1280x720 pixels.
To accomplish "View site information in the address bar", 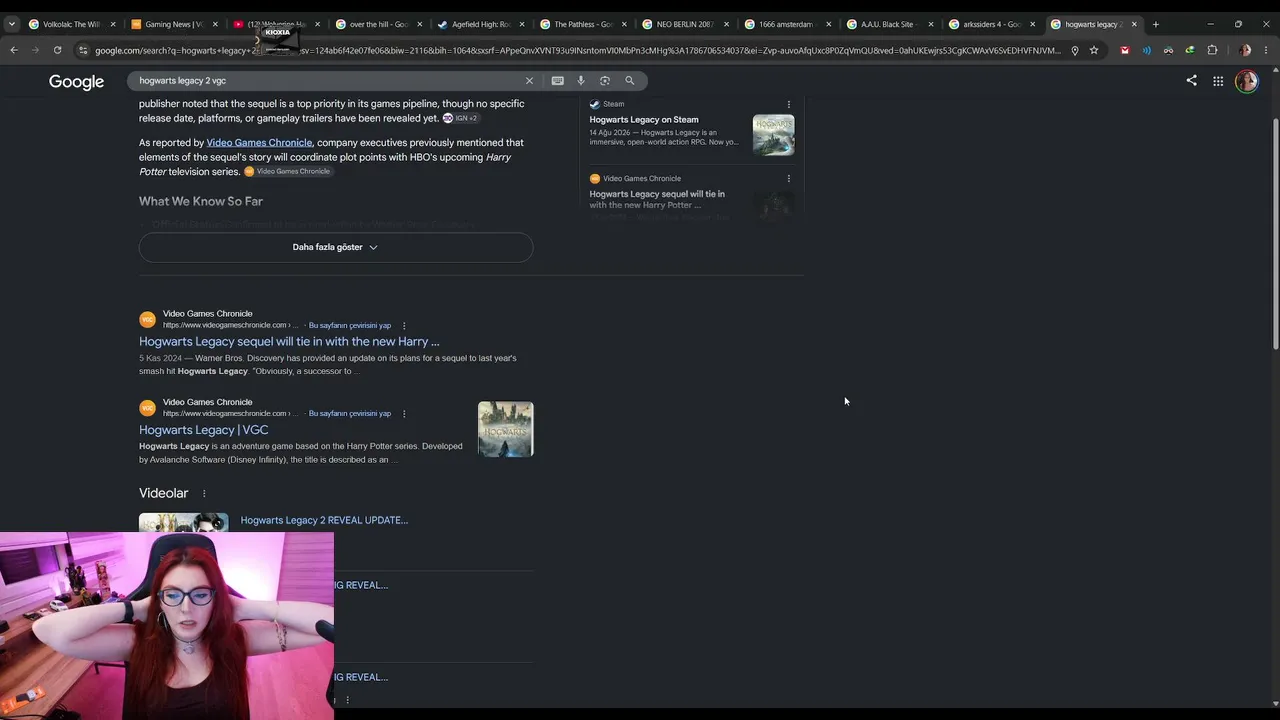I will coord(83,50).
